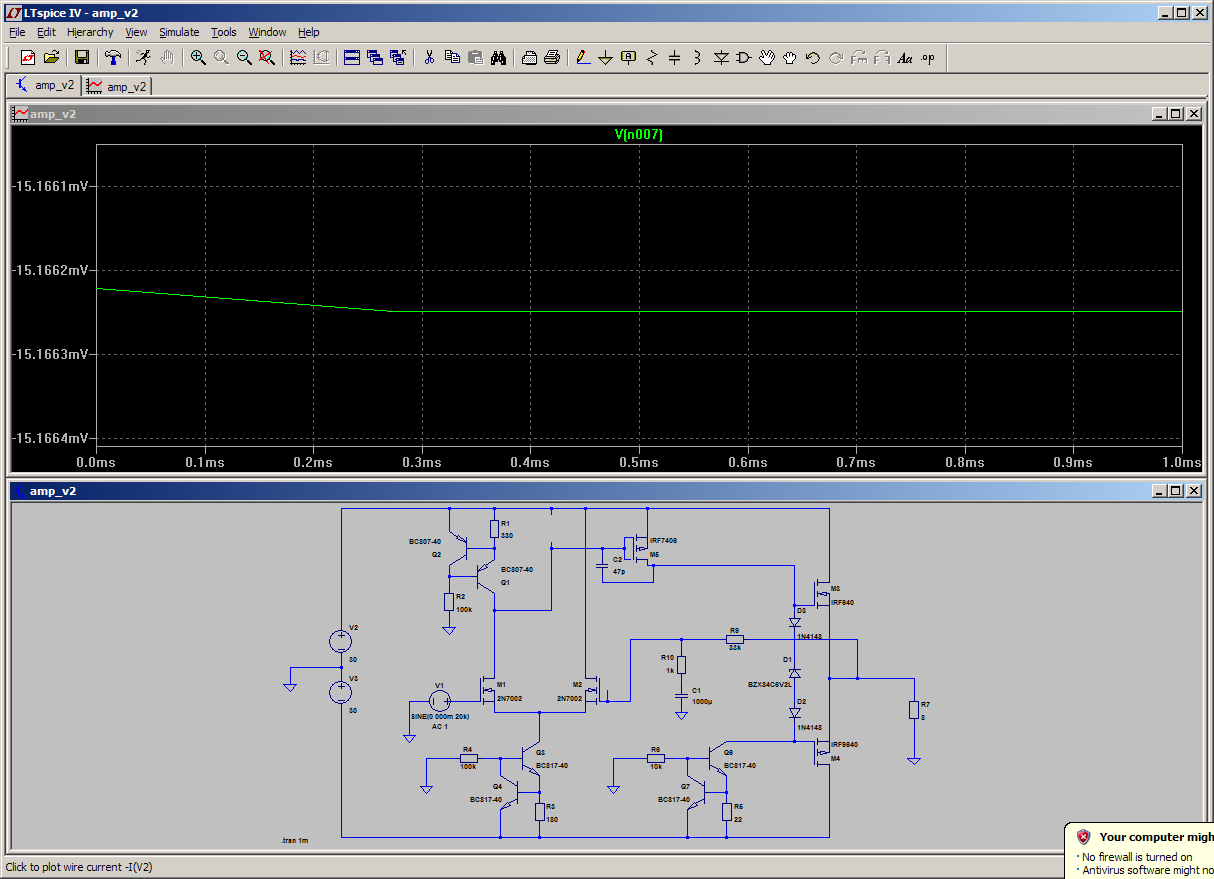Click the 0.5ms horizontal axis label
Screen dimensions: 1214x879
638,462
